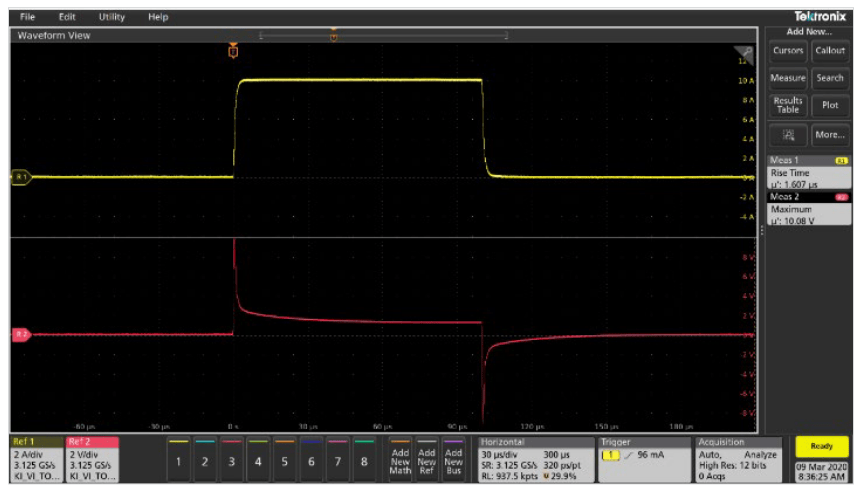Turn on channel 2
Image resolution: width=862 pixels, height=492 pixels.
coord(205,461)
